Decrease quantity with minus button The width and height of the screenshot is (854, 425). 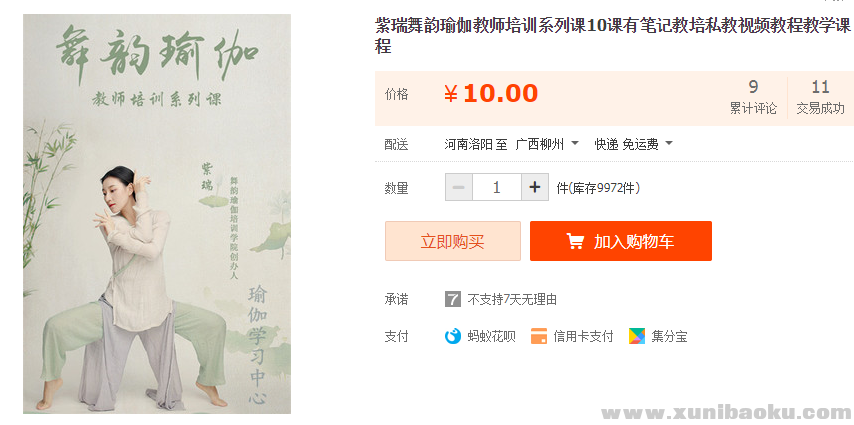[459, 187]
